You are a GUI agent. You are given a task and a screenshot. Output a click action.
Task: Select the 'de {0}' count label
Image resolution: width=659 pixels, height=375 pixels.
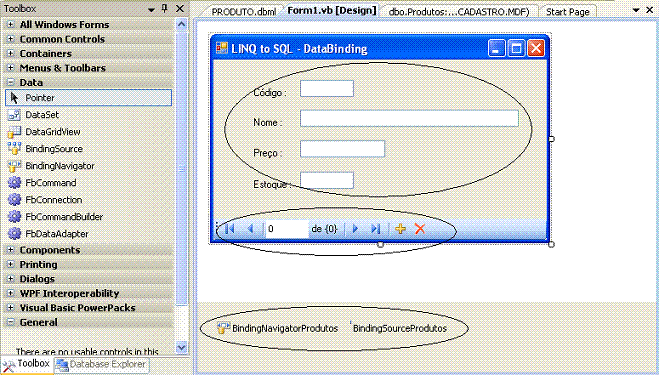tap(324, 229)
